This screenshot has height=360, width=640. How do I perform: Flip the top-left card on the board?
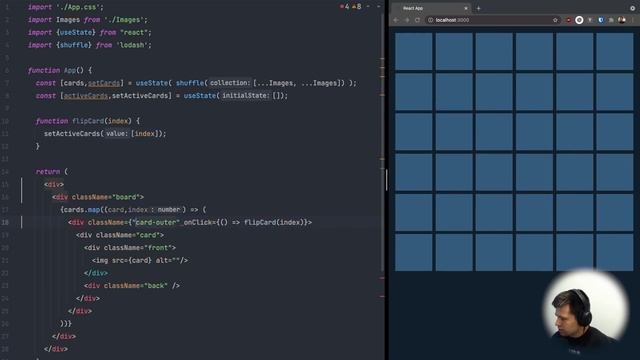pos(413,51)
